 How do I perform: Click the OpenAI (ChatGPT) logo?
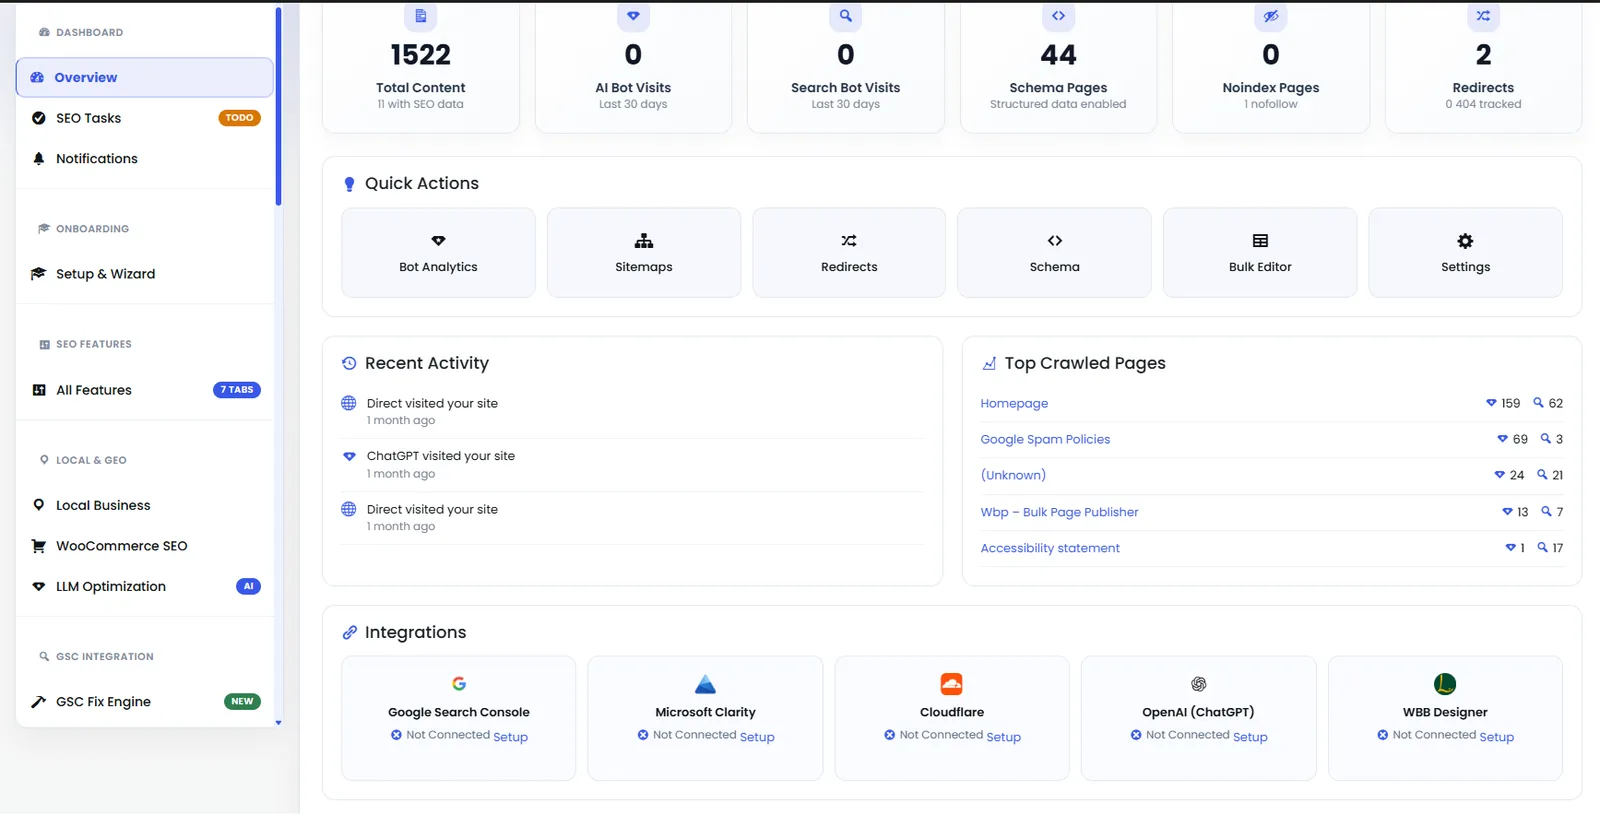click(x=1198, y=684)
